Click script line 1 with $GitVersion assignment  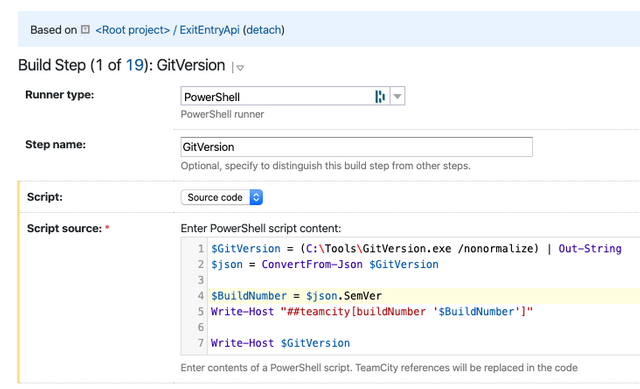(x=416, y=249)
